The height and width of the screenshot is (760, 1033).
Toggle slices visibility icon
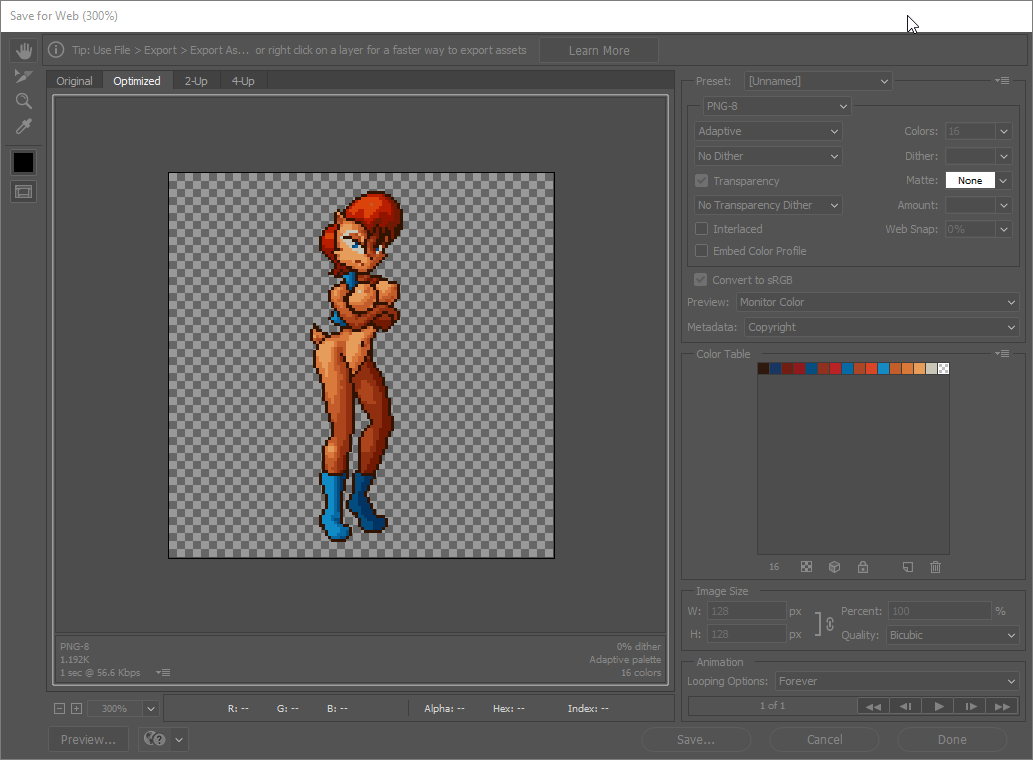point(24,191)
